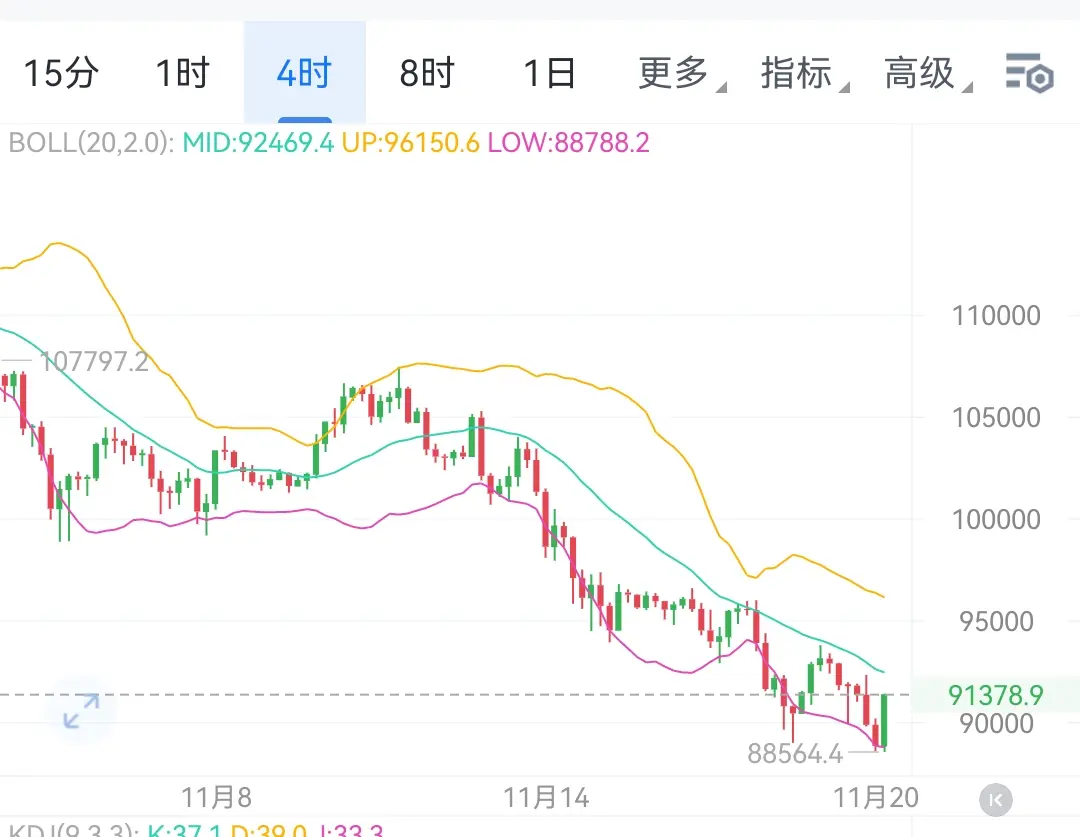1080x837 pixels.
Task: Click the 90000 price axis label
Action: coord(996,723)
